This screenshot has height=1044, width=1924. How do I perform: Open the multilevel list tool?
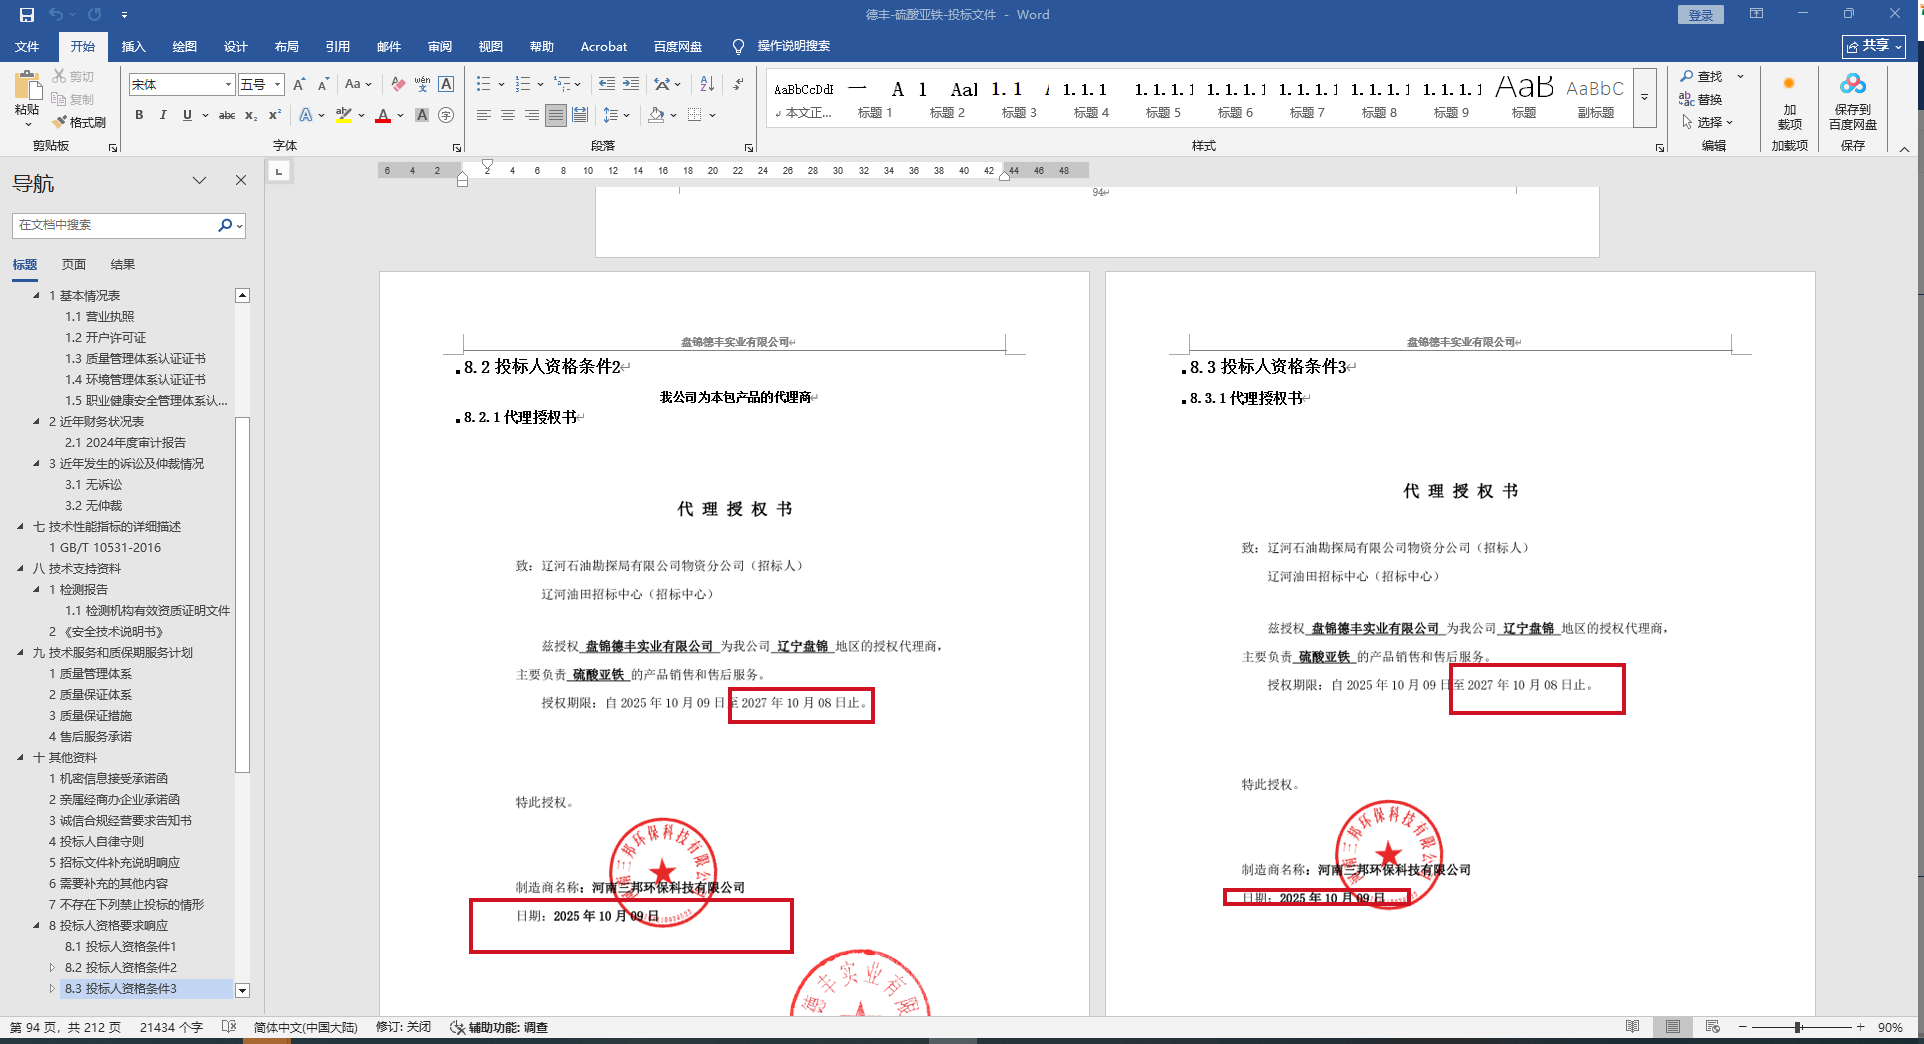click(x=563, y=85)
